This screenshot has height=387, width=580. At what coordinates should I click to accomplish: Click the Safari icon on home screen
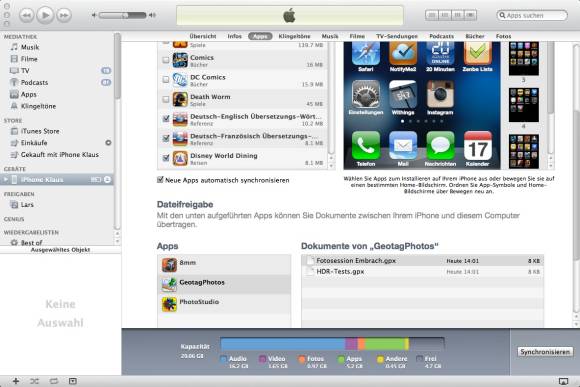pyautogui.click(x=366, y=54)
